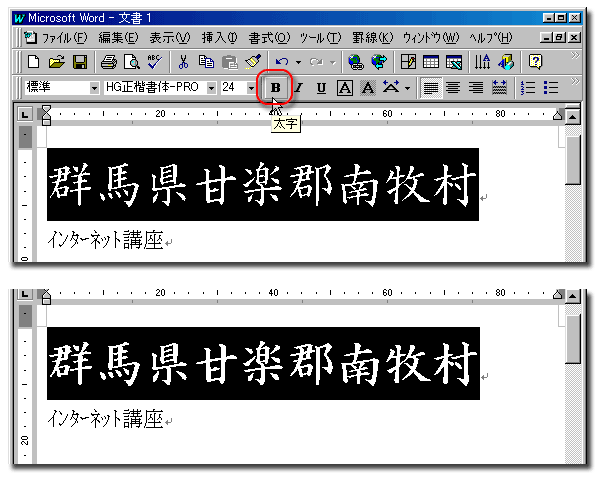Viewport: 600px width, 488px height.
Task: Open an existing file with folder icon
Action: point(57,62)
